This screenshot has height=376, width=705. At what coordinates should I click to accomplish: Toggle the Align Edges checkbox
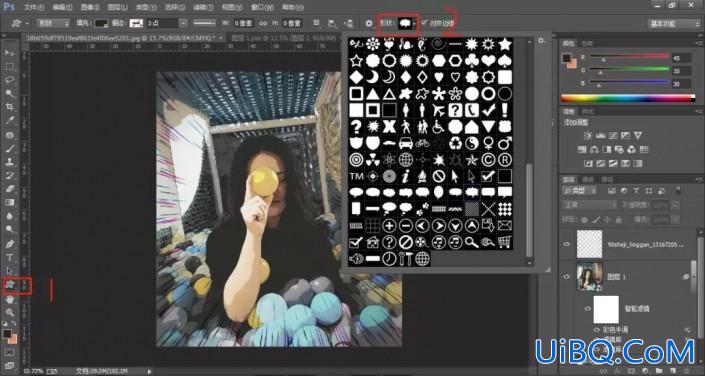click(x=424, y=22)
